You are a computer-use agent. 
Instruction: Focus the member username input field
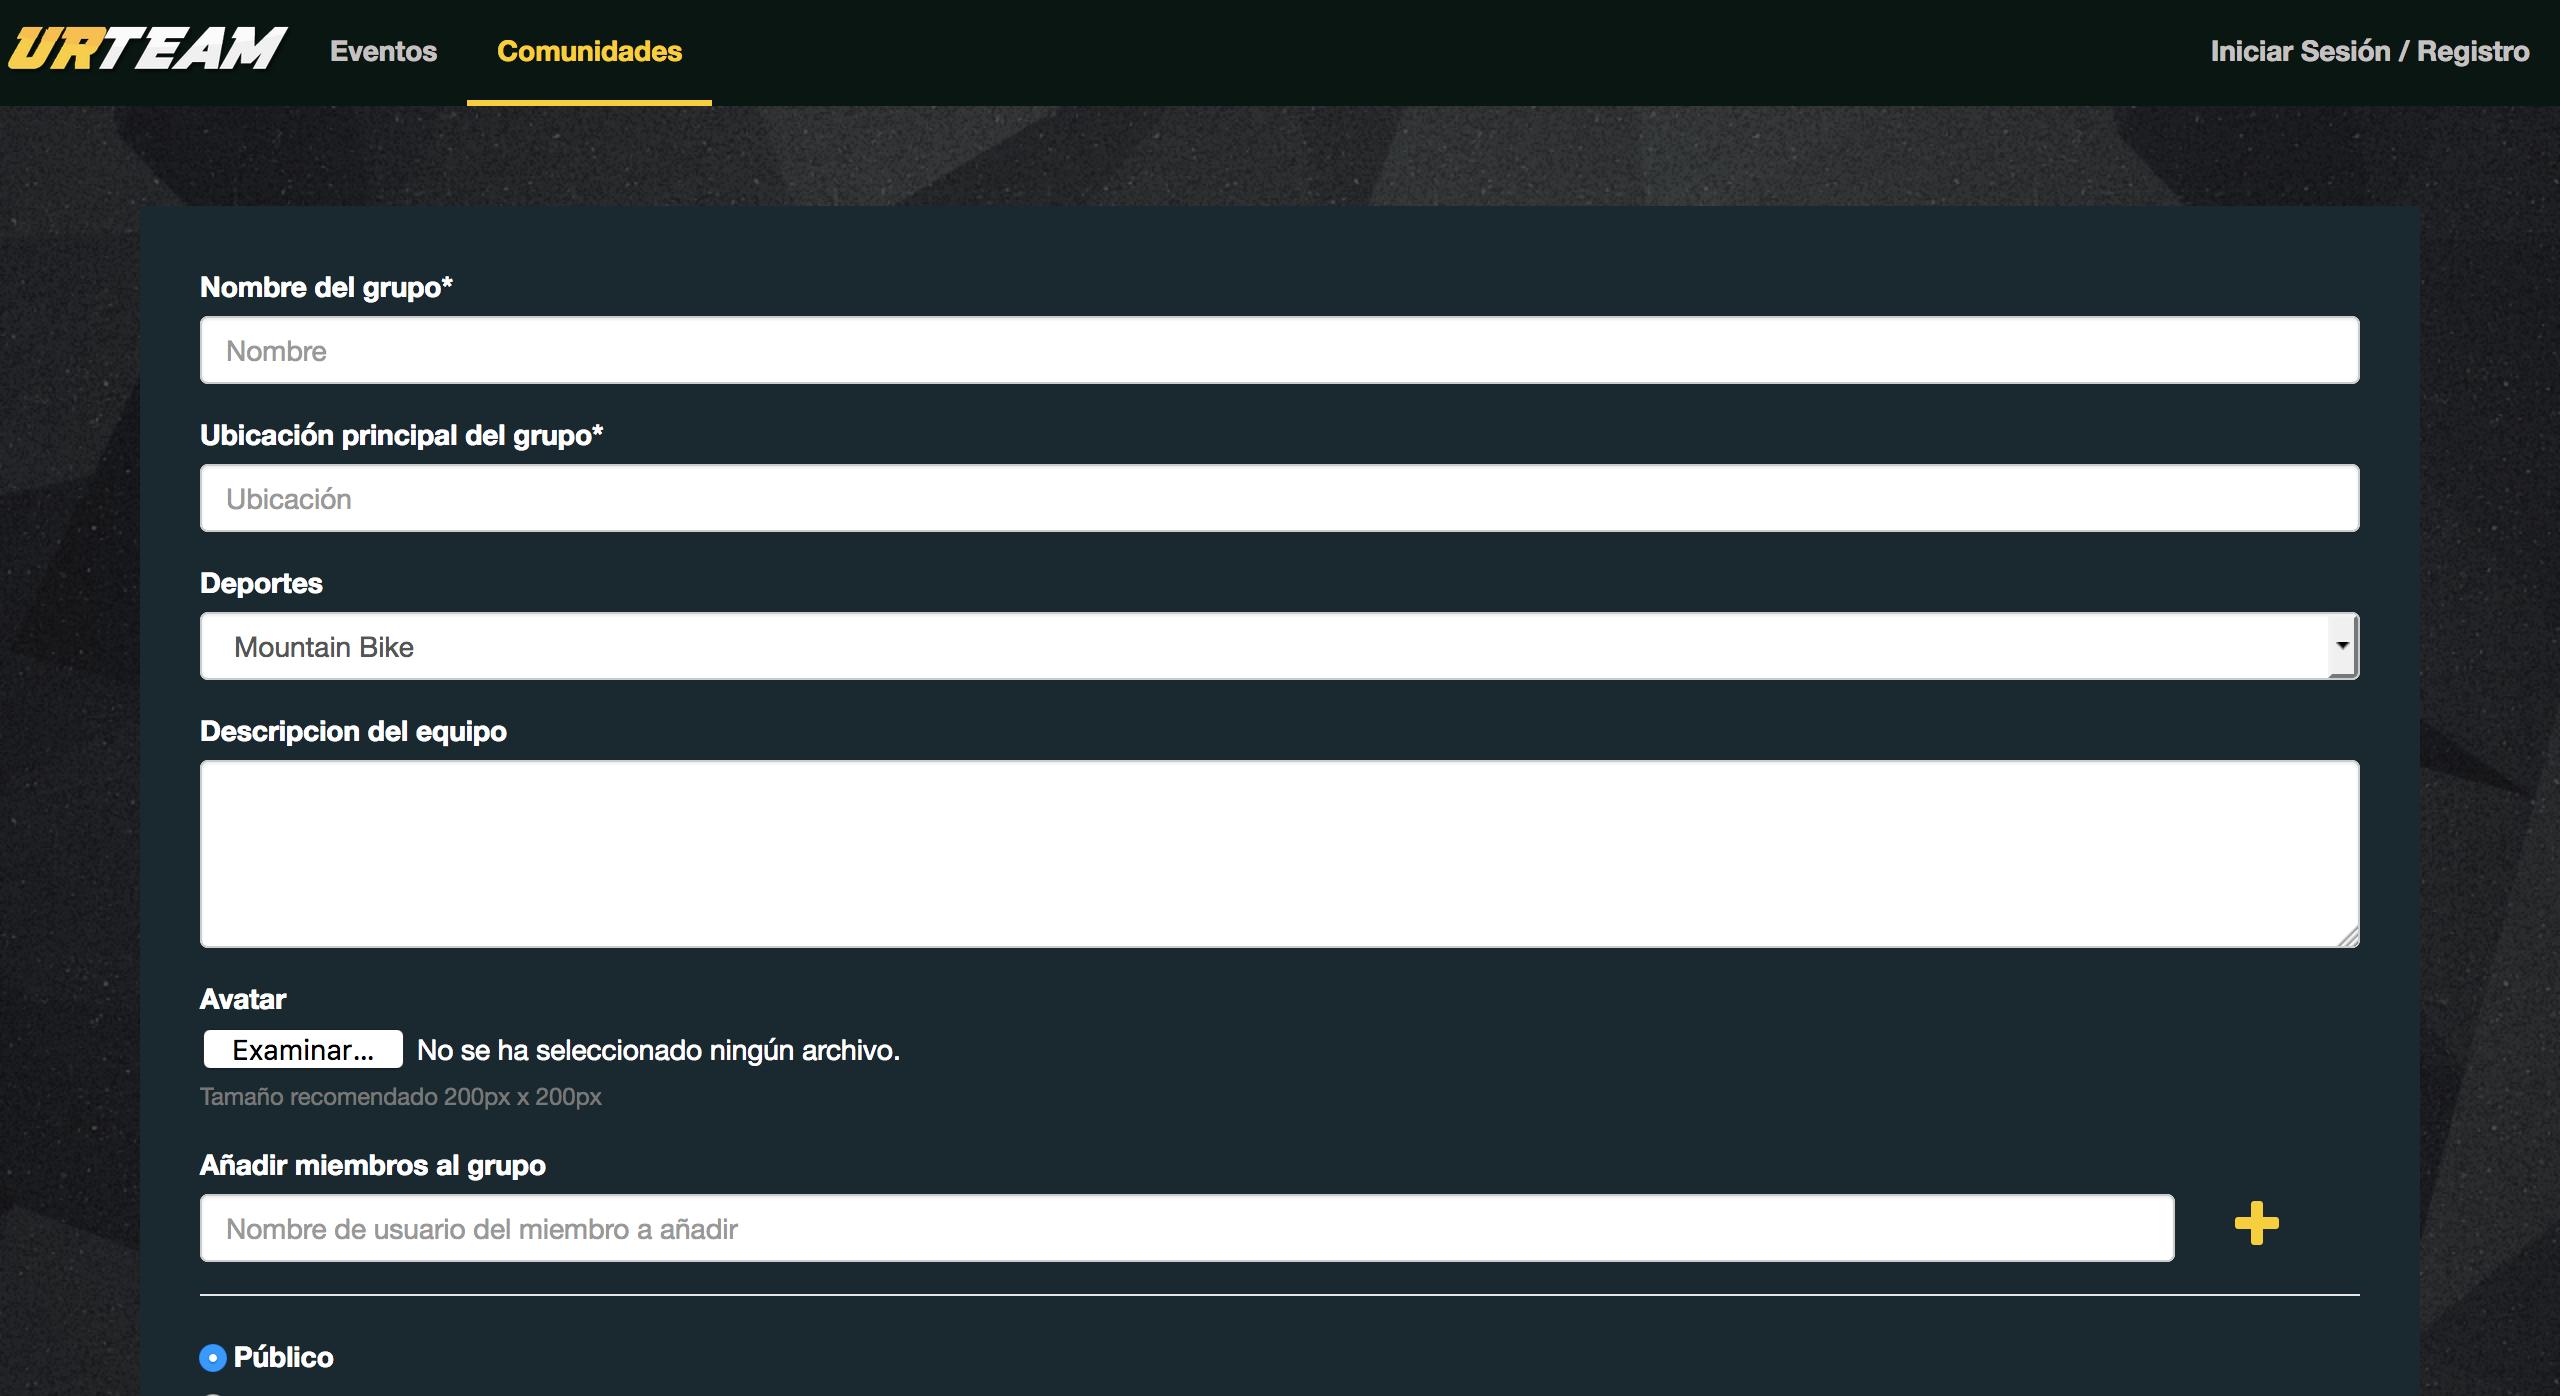click(x=1186, y=1228)
